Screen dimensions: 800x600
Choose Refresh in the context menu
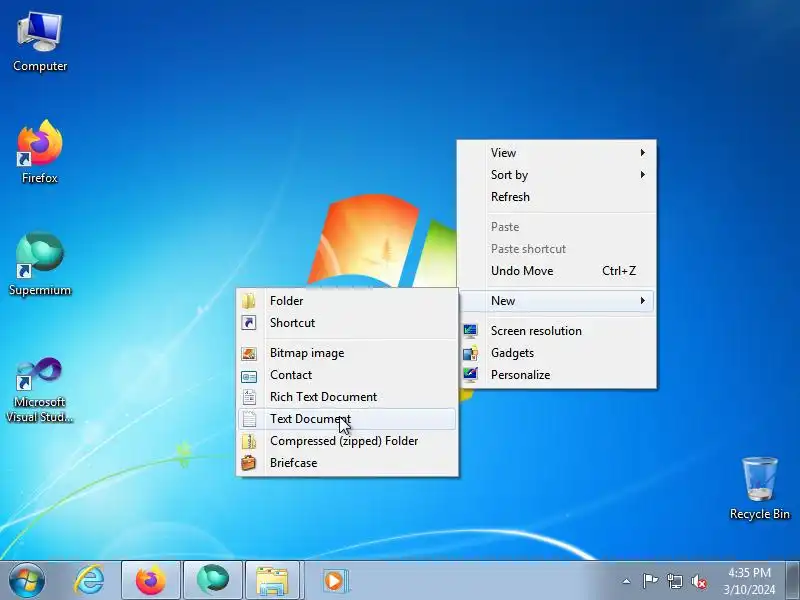click(x=557, y=196)
